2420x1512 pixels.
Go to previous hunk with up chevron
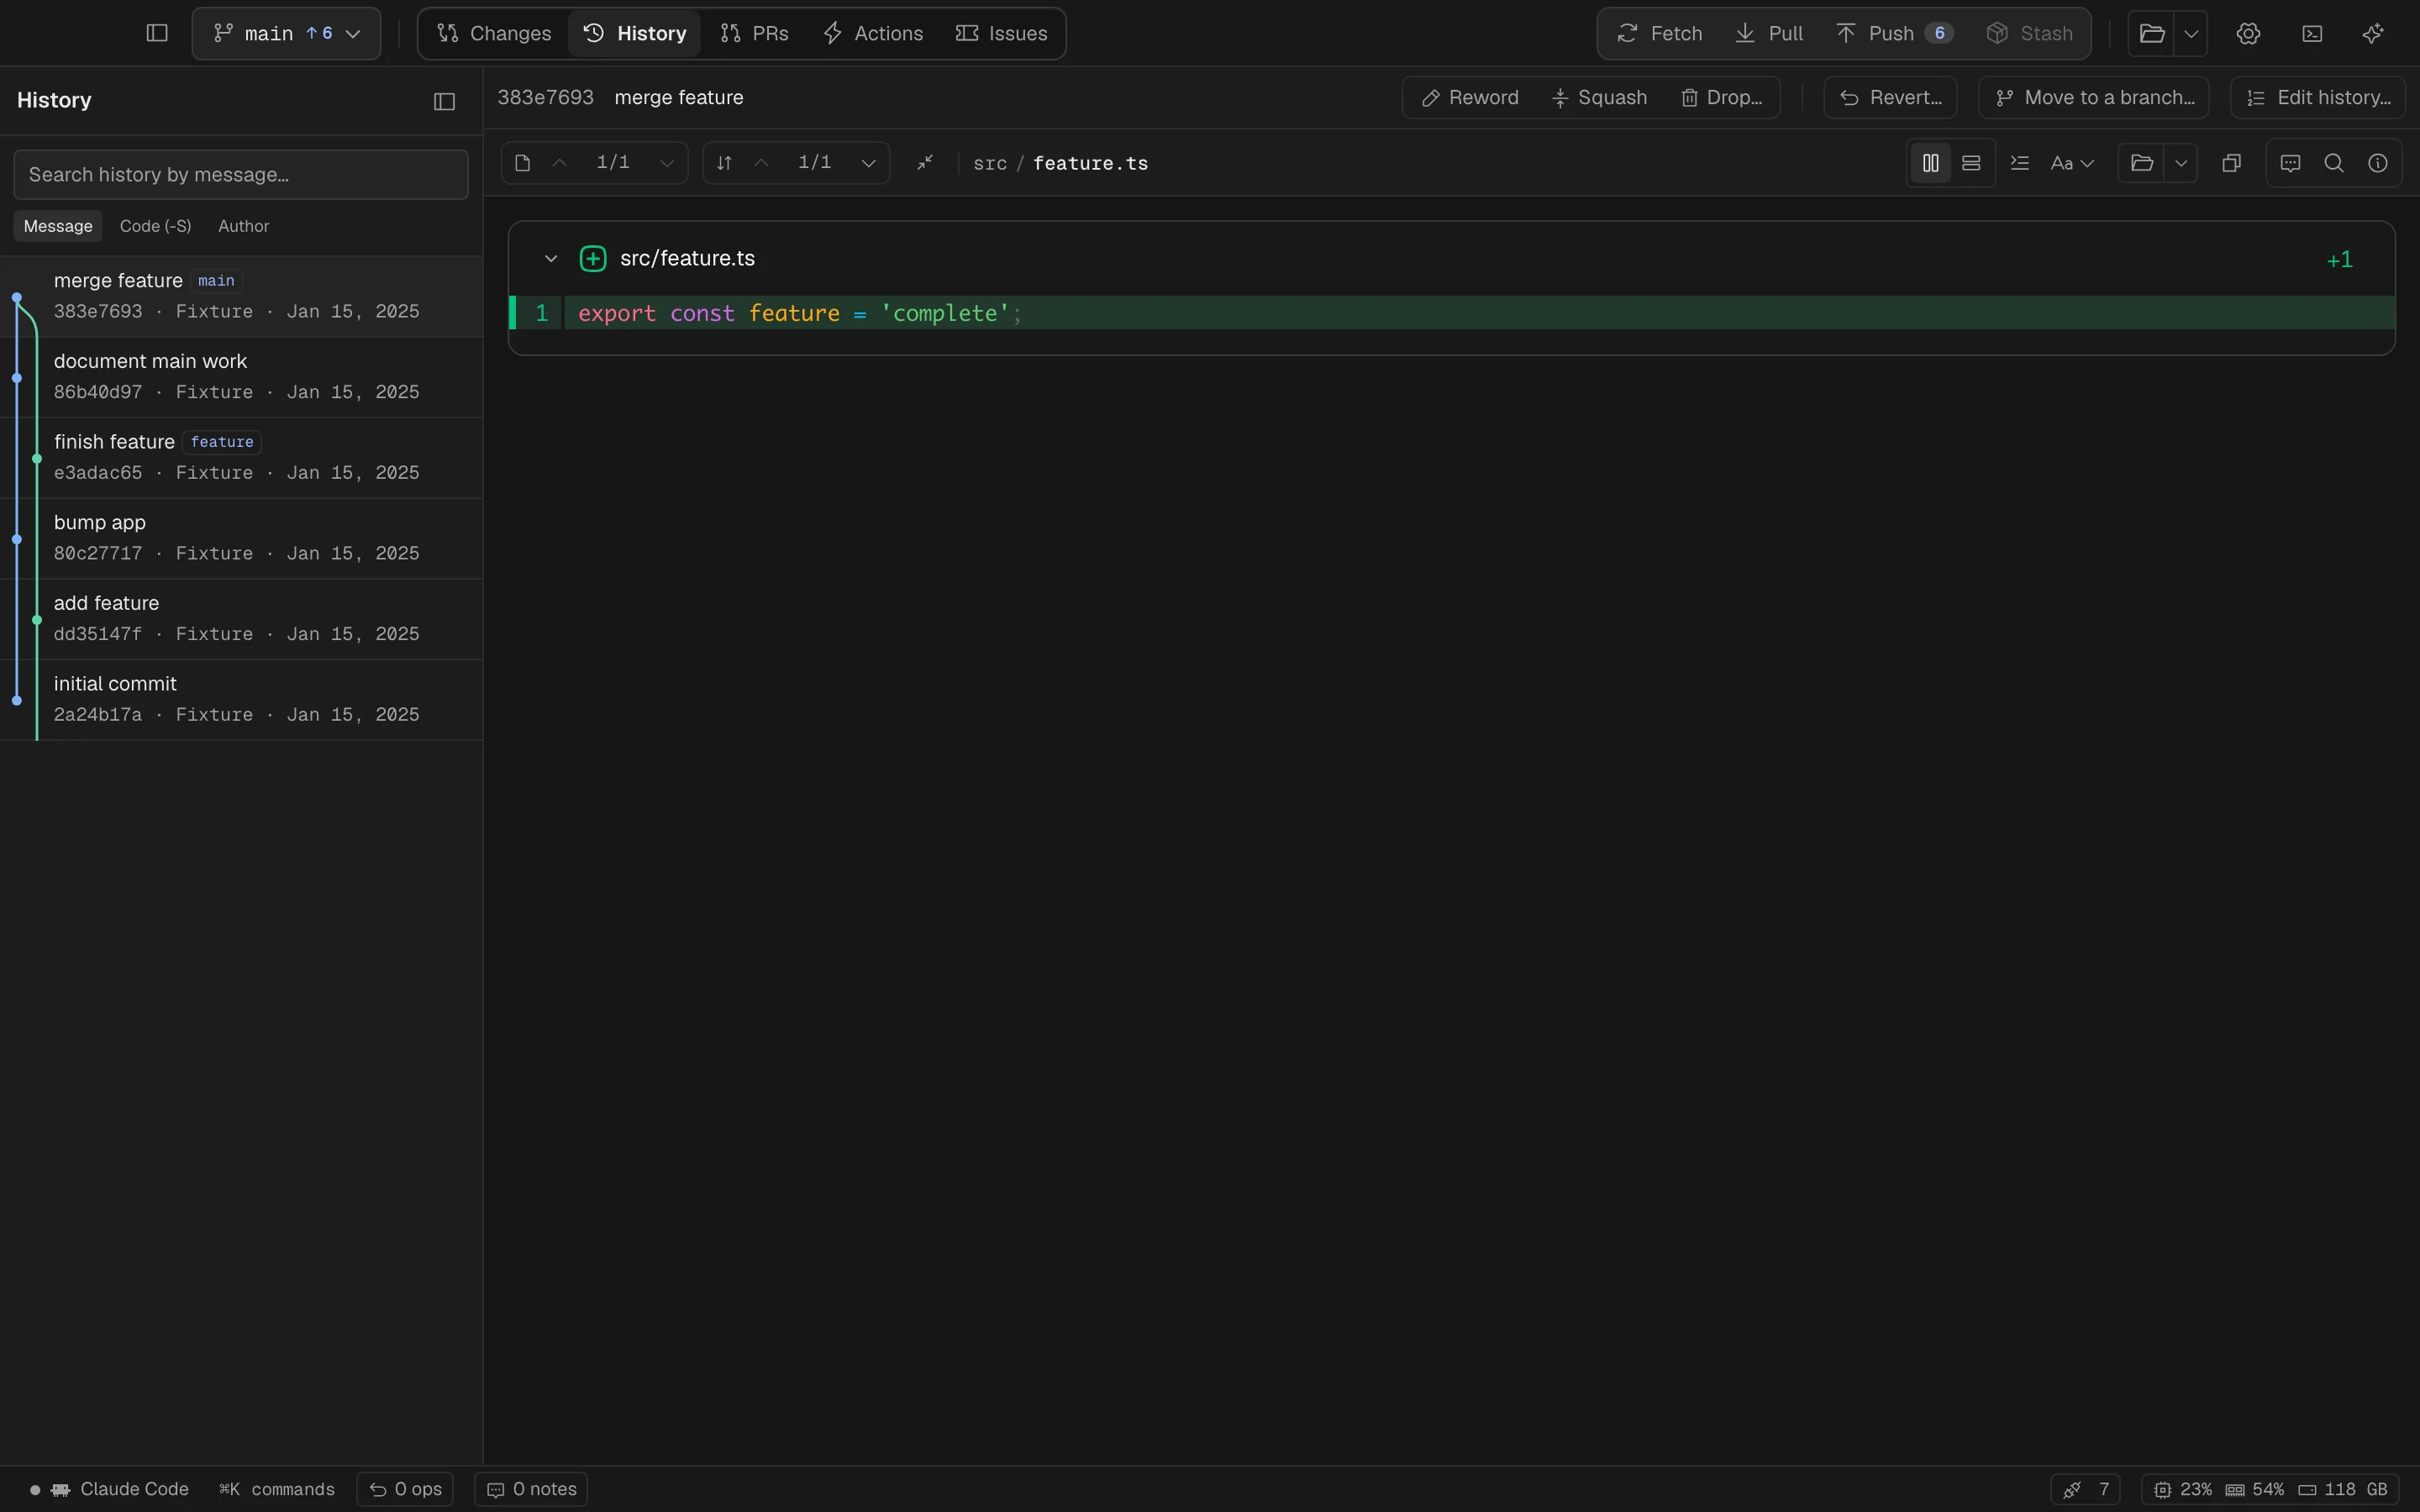(762, 163)
